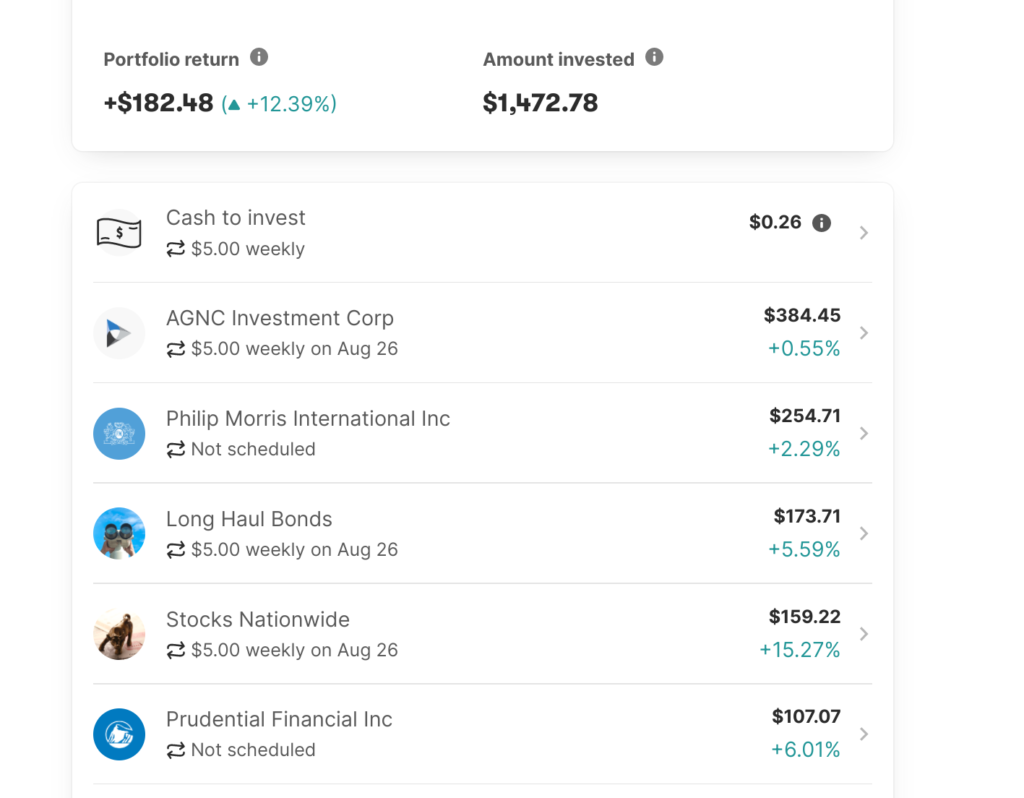1024x798 pixels.
Task: Click the Cash to invest money icon
Action: click(x=119, y=233)
